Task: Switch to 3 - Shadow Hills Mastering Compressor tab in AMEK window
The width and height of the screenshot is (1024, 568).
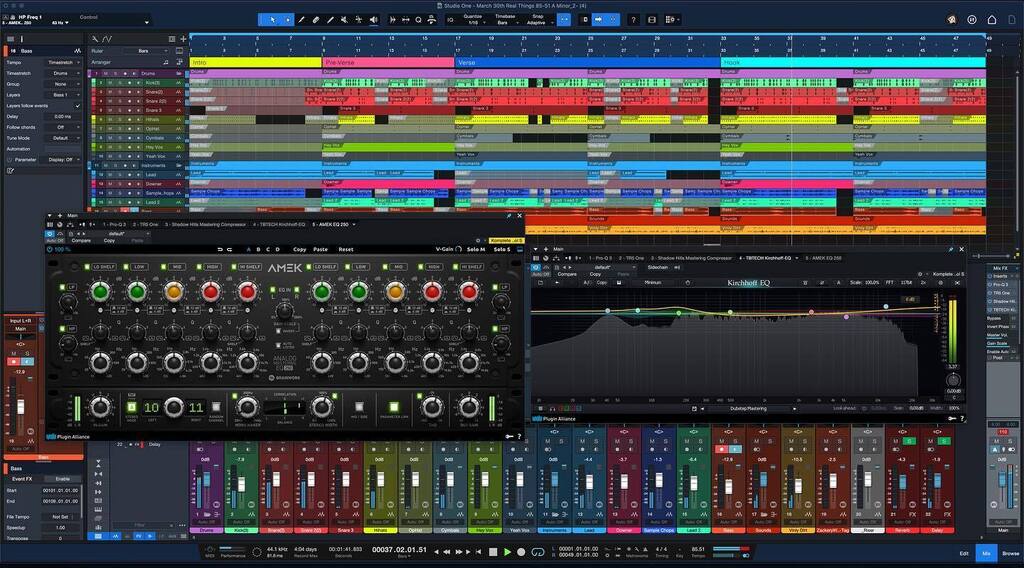Action: click(206, 225)
